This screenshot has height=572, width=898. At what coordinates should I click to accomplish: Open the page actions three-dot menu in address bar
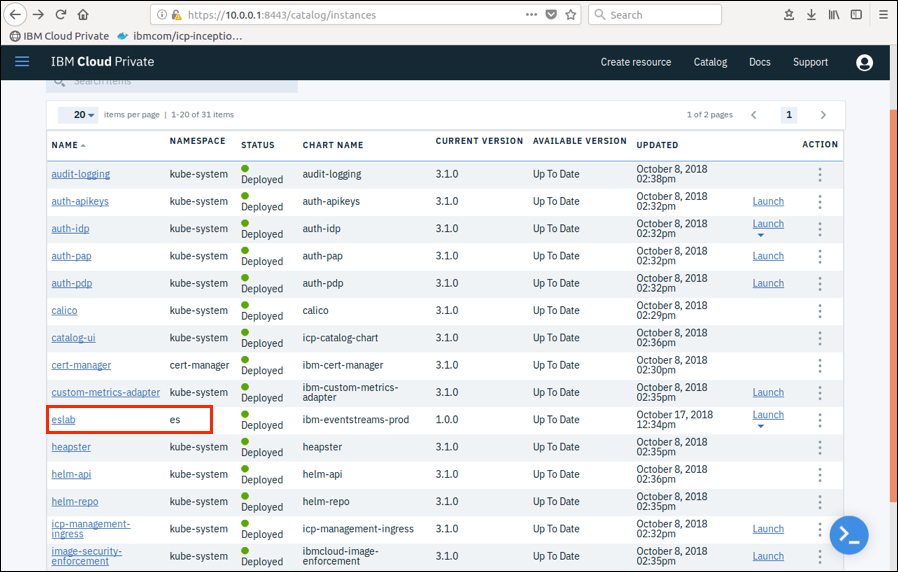point(531,15)
